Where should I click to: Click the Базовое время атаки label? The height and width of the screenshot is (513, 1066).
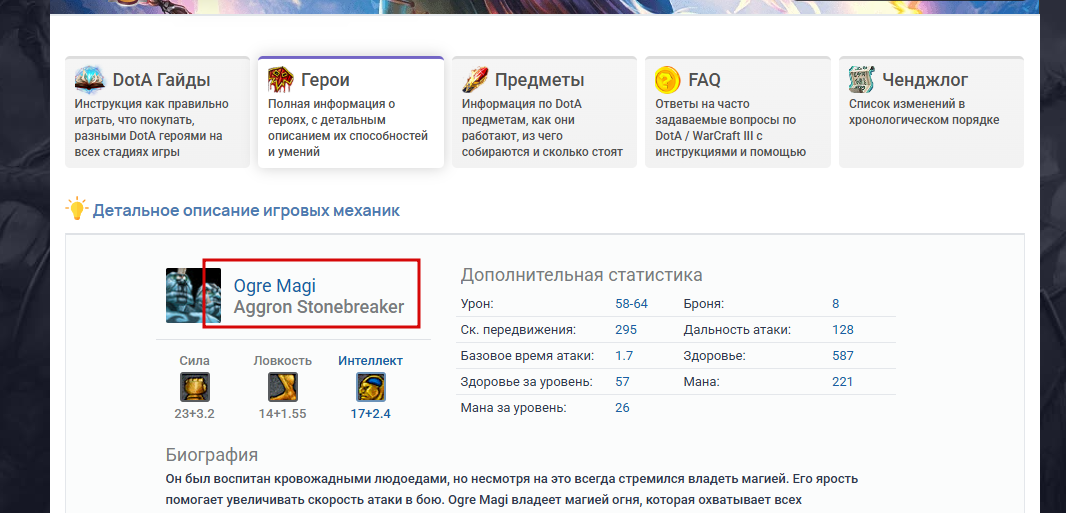tap(527, 355)
